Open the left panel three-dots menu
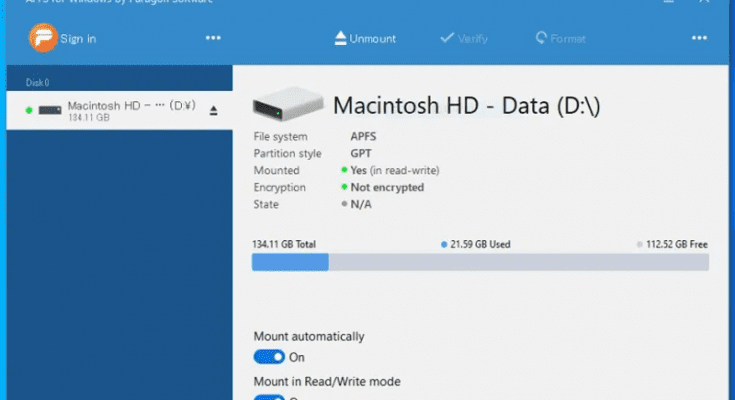Viewport: 735px width, 400px height. coord(213,38)
